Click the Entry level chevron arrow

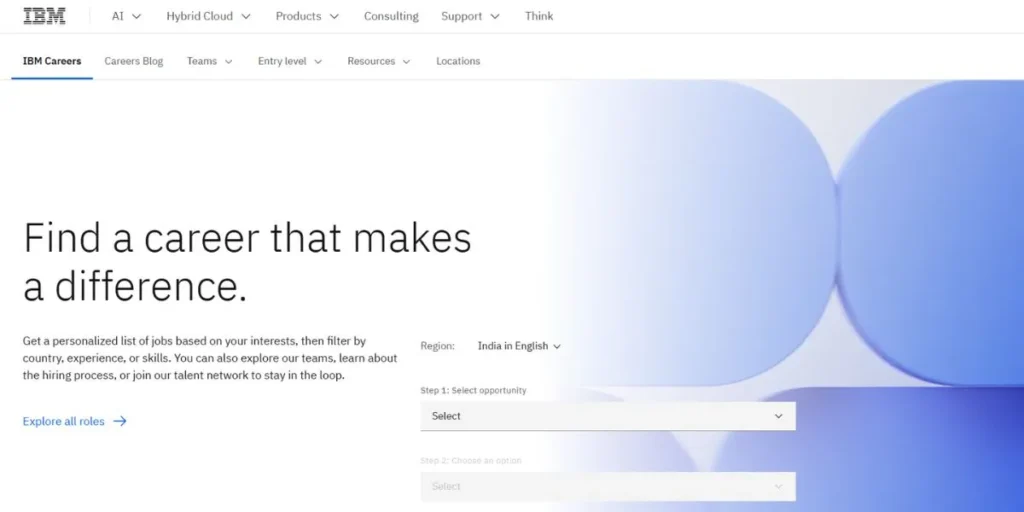(318, 62)
